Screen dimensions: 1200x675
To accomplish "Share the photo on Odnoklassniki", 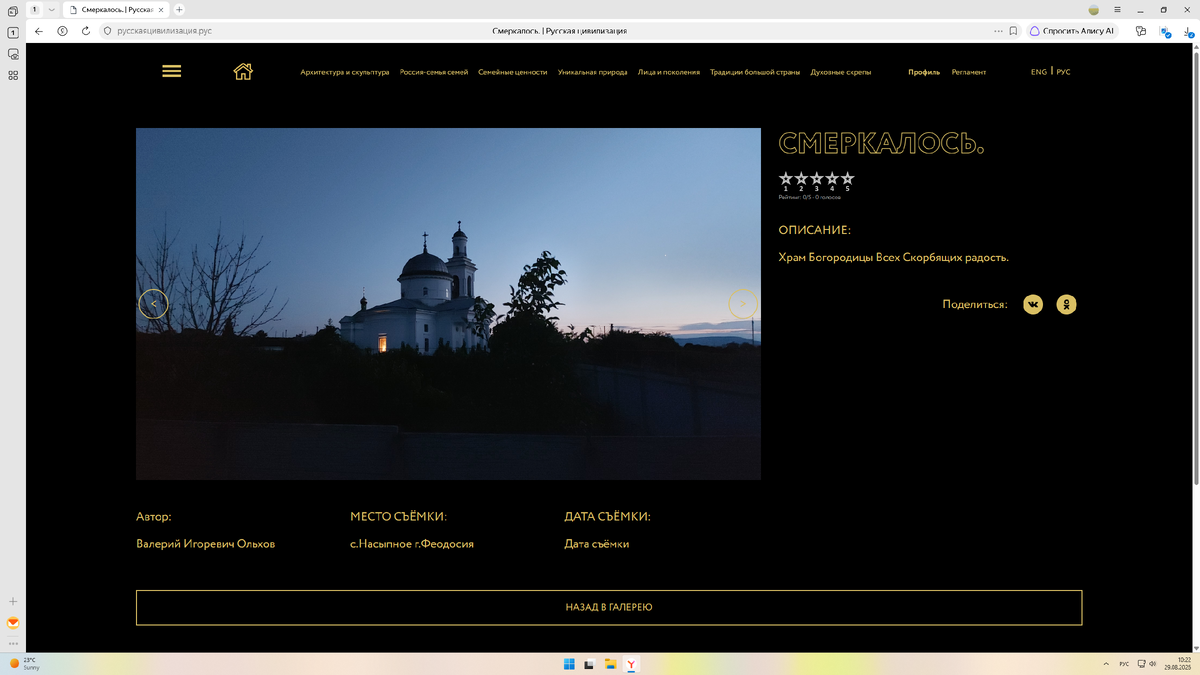I will pyautogui.click(x=1067, y=305).
